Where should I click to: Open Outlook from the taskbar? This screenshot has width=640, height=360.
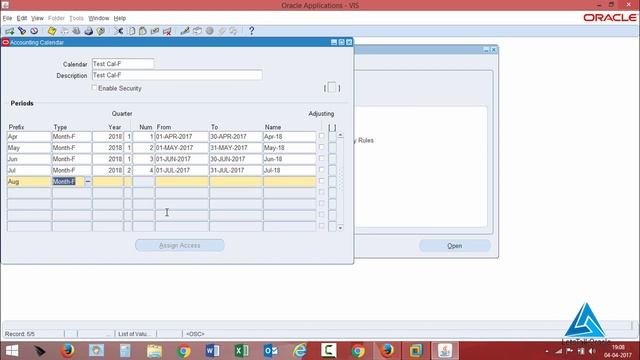271,351
